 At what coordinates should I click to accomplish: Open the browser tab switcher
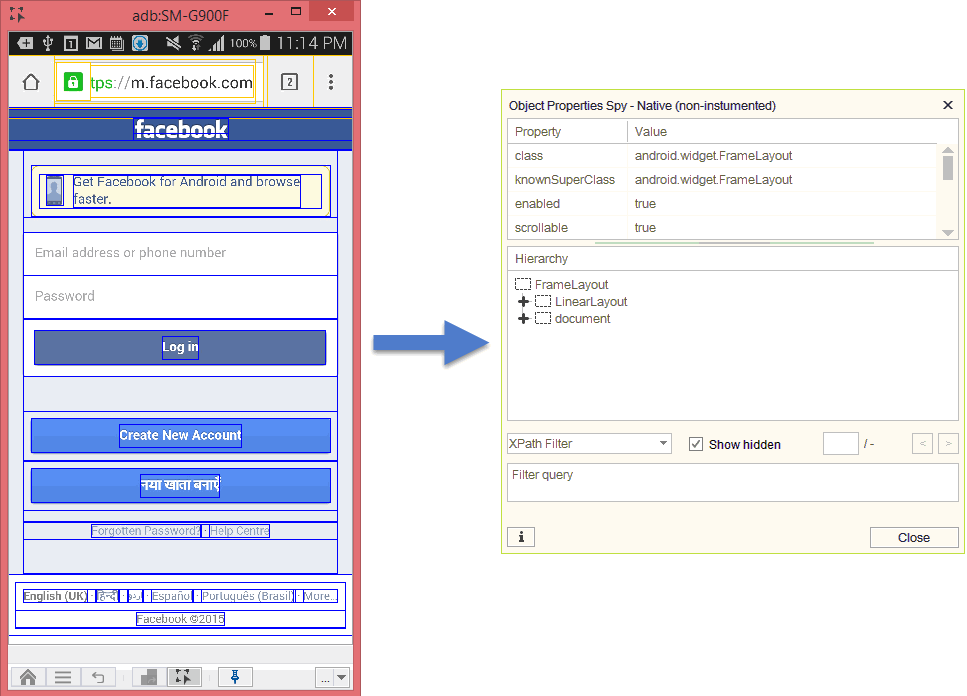pyautogui.click(x=289, y=82)
